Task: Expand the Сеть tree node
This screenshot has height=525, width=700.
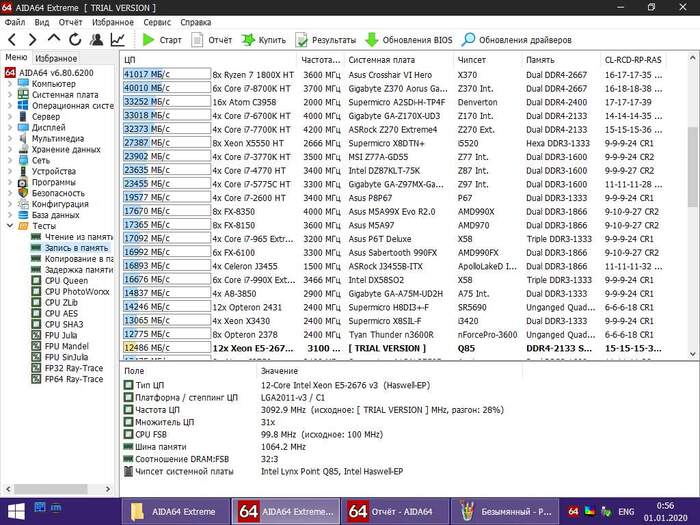Action: 9,160
